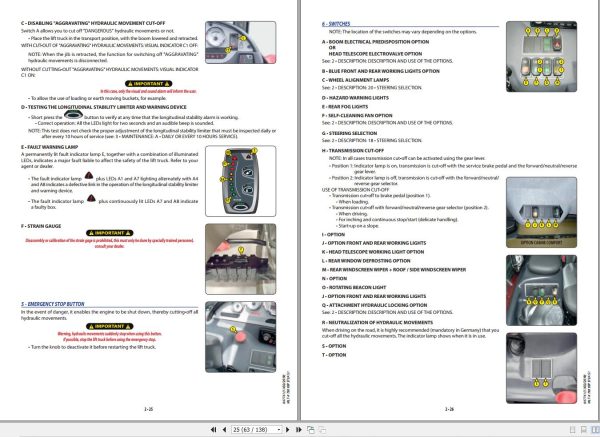Screen dimensions: 600x437
Task: Click the 'G - STEERING SELECTION' heading
Action: pos(349,133)
